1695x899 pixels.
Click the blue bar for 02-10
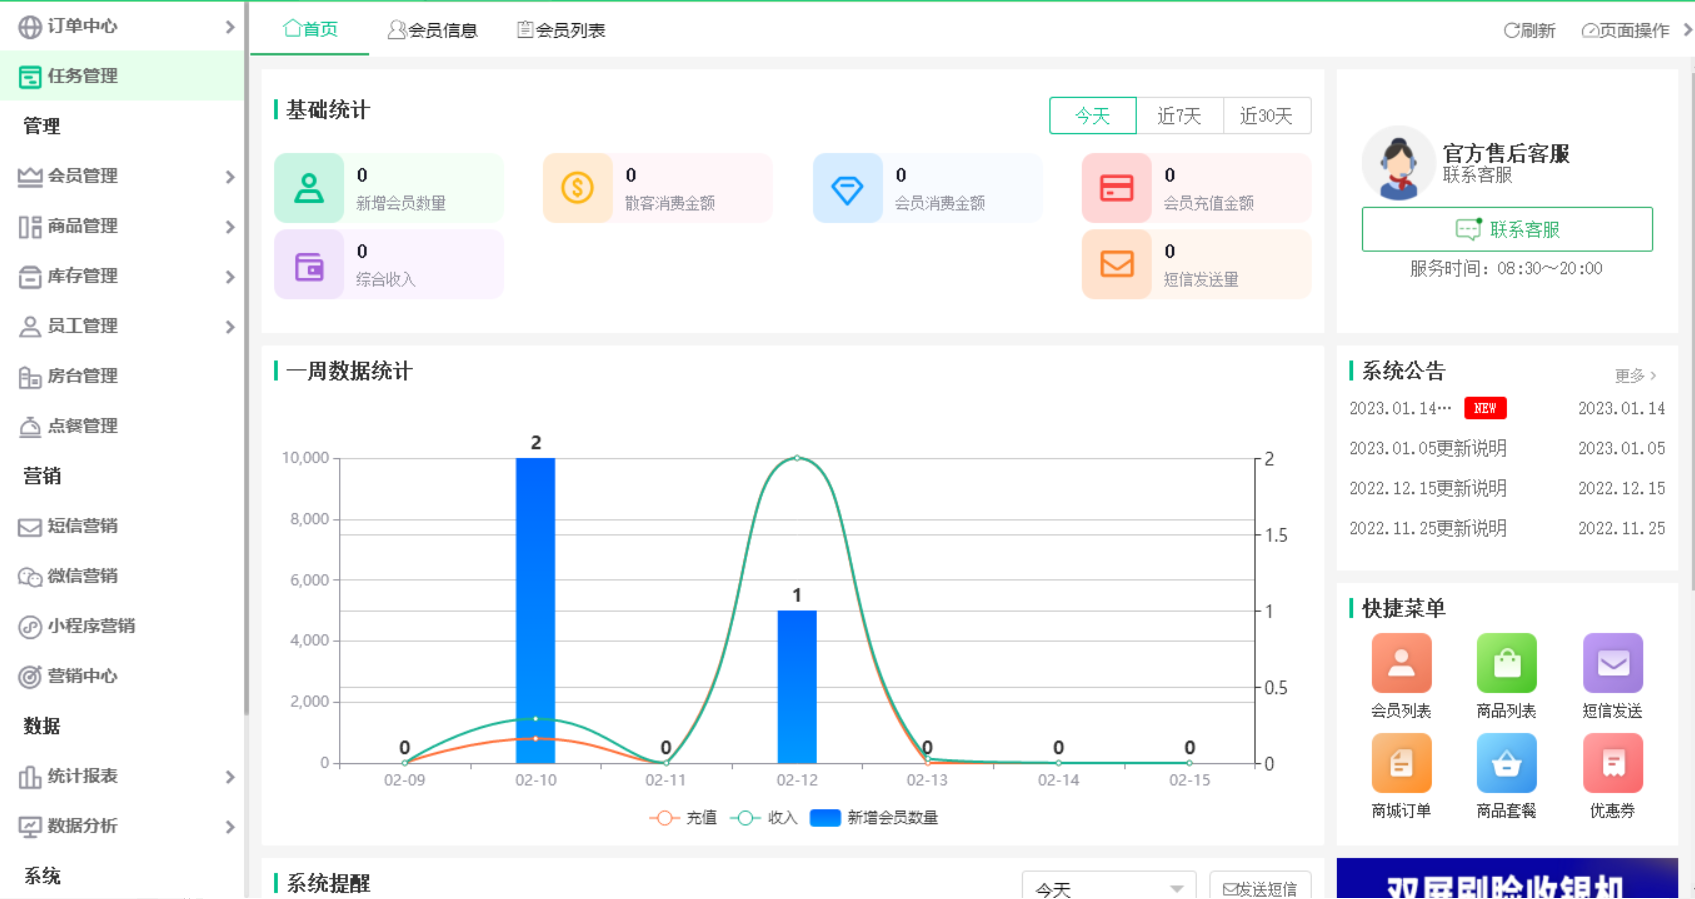(535, 610)
